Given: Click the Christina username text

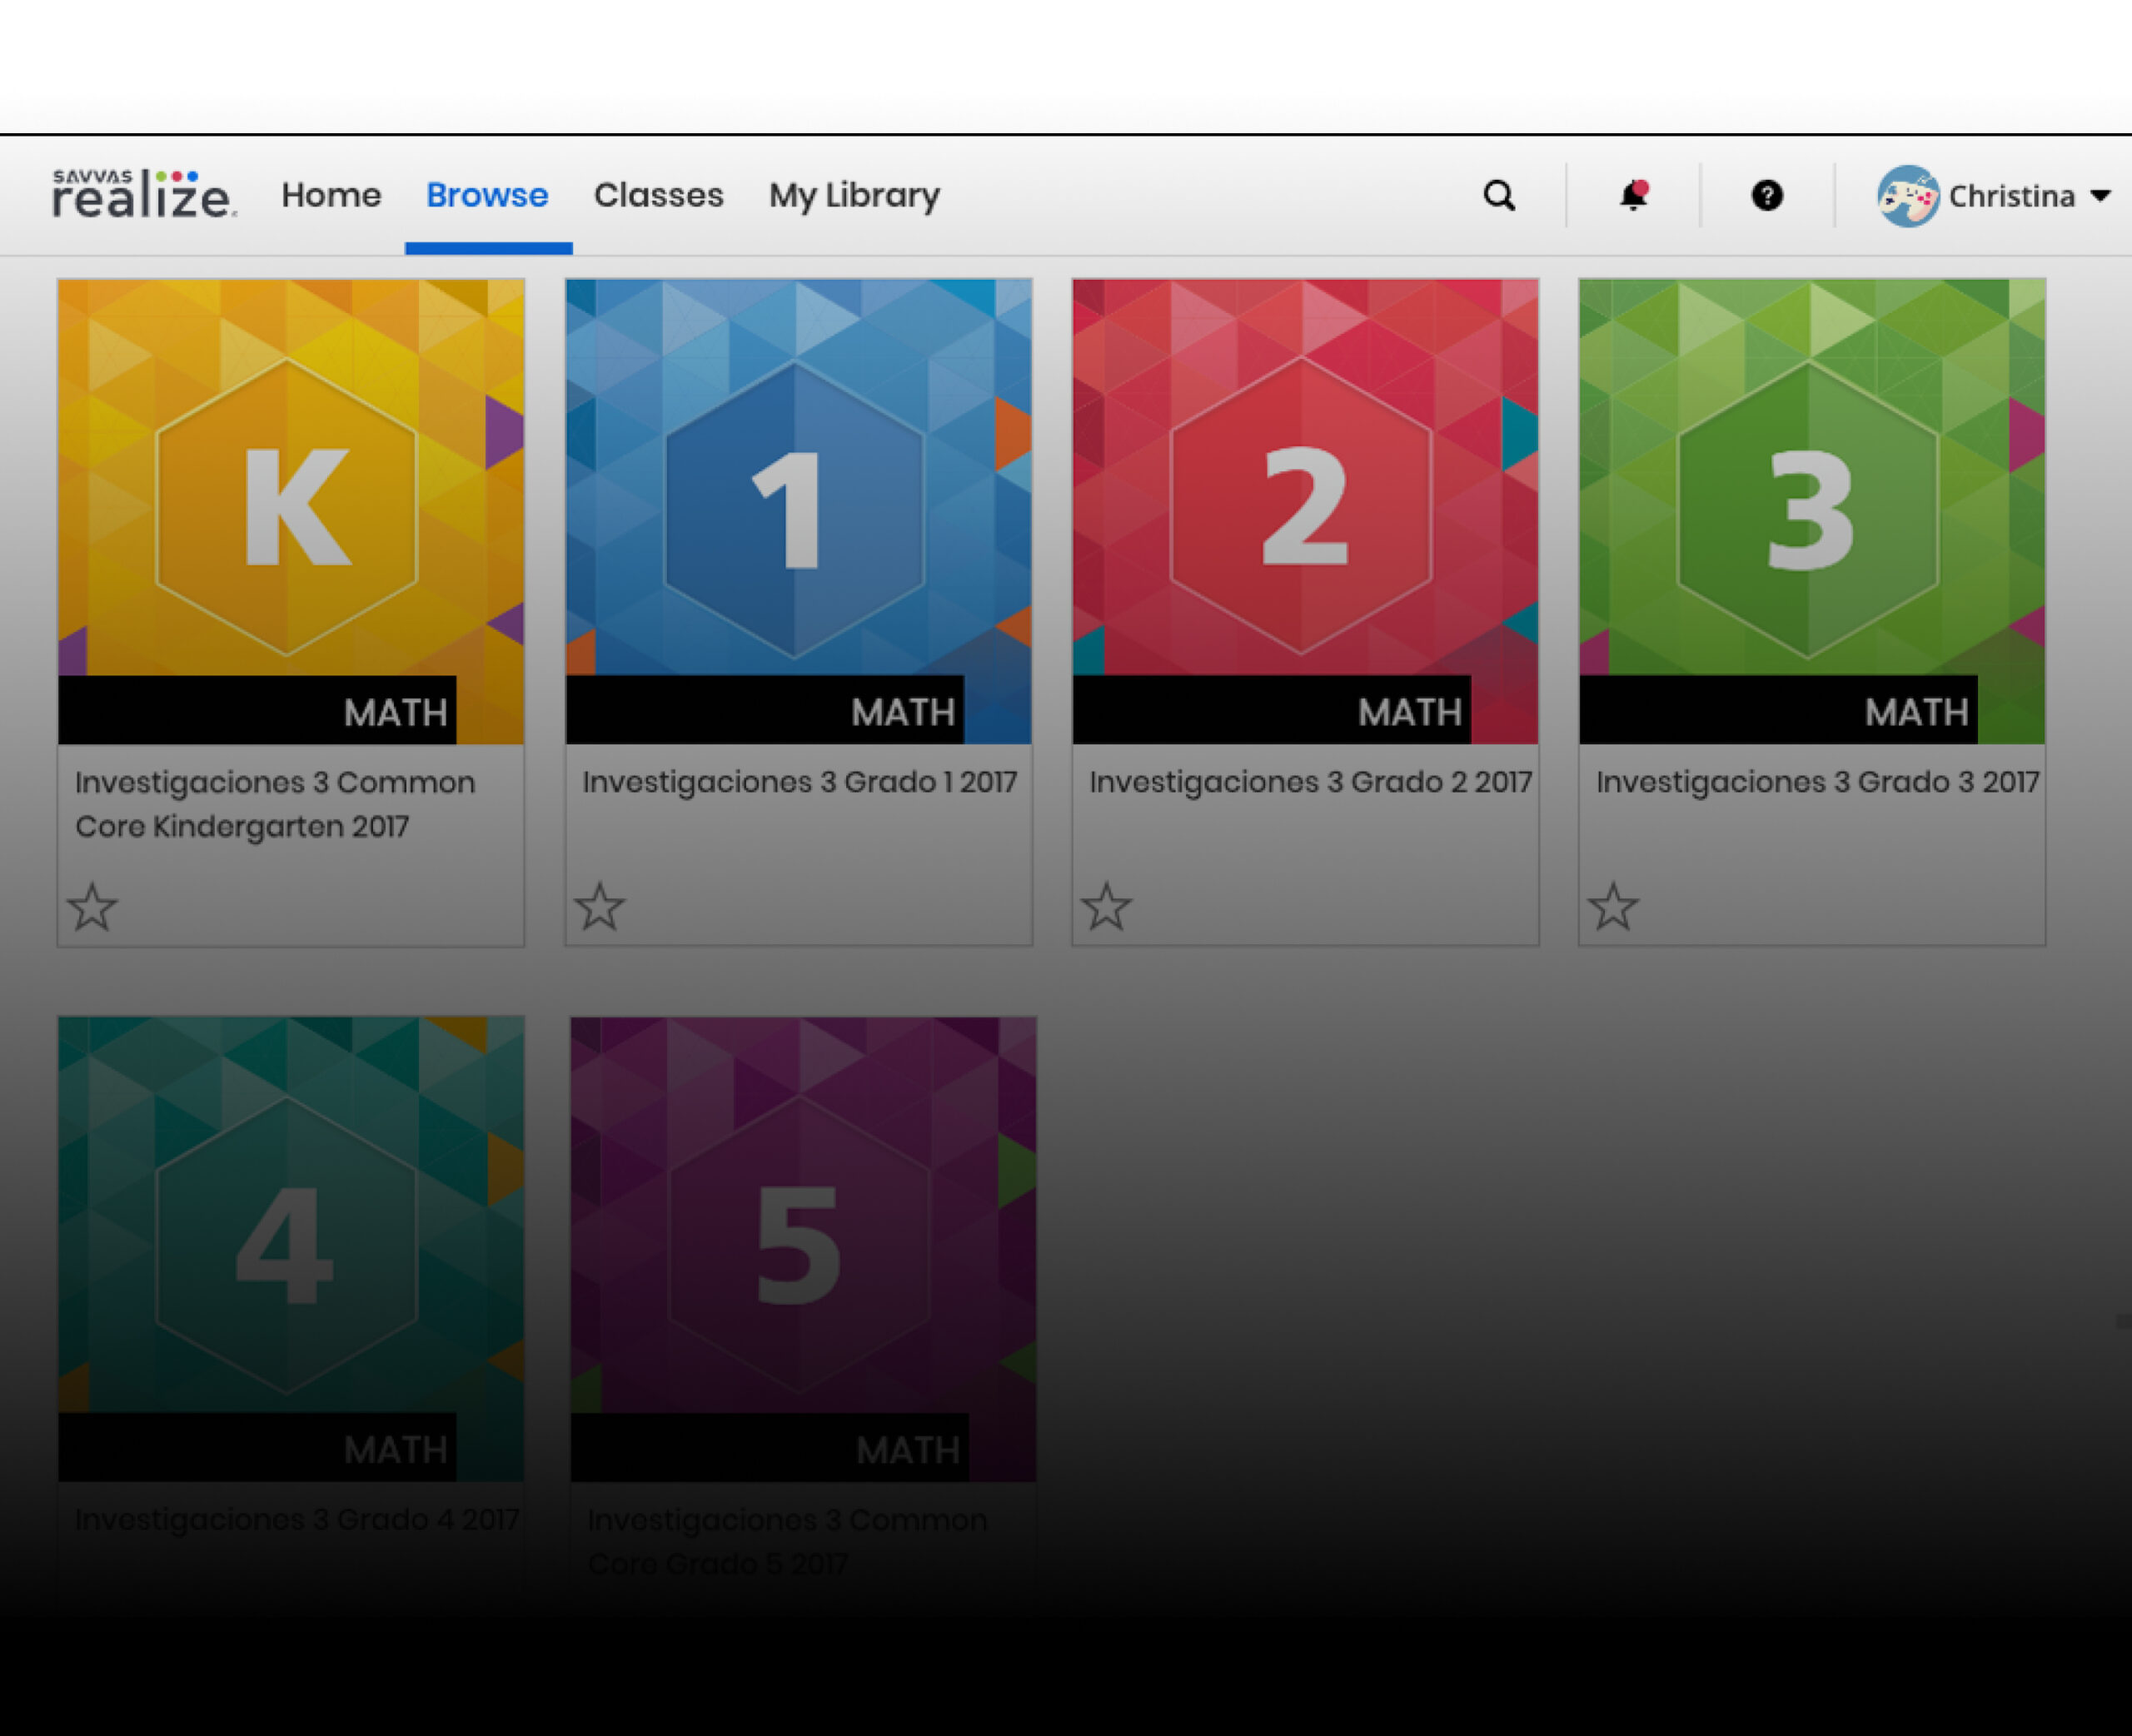Looking at the screenshot, I should [x=2012, y=196].
